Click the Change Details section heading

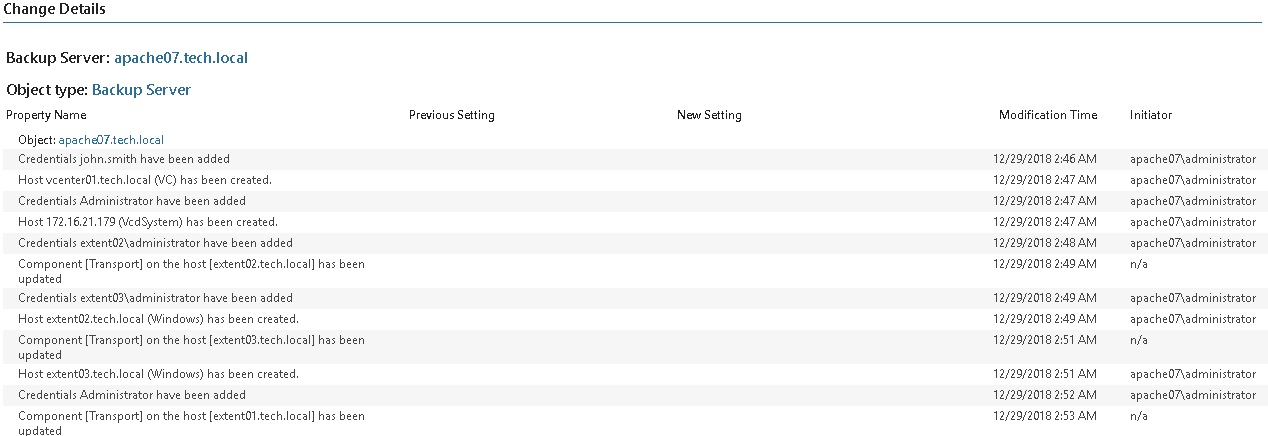coord(55,9)
